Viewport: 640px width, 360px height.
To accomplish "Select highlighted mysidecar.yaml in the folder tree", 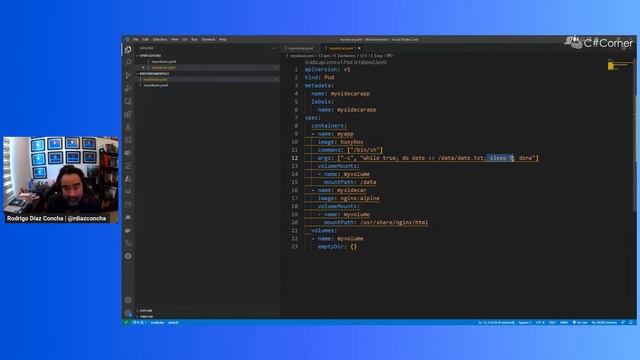I will 155,79.
